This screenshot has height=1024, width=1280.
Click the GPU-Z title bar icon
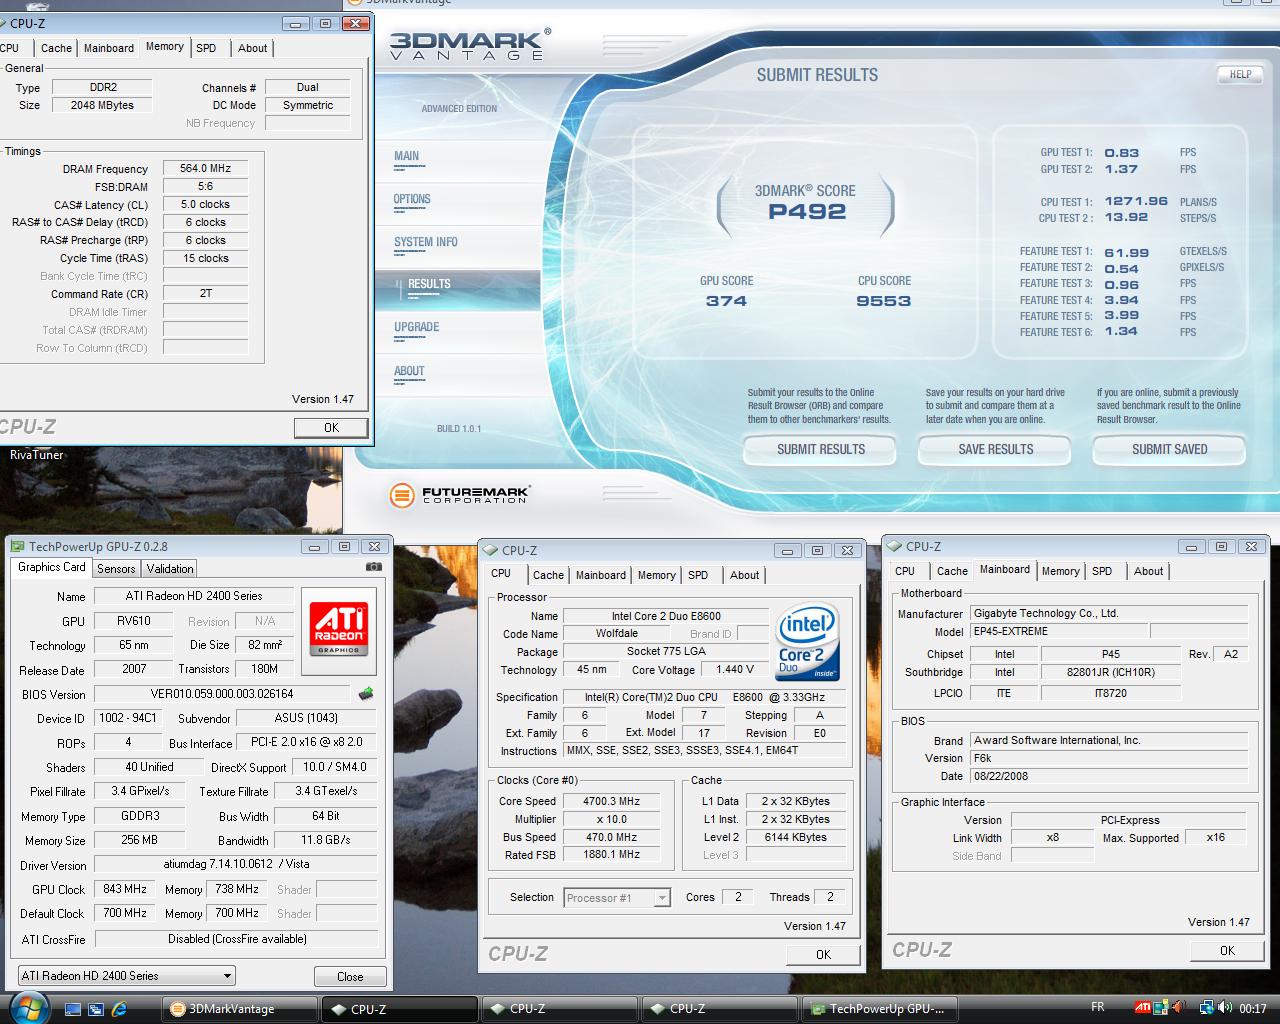[17, 546]
